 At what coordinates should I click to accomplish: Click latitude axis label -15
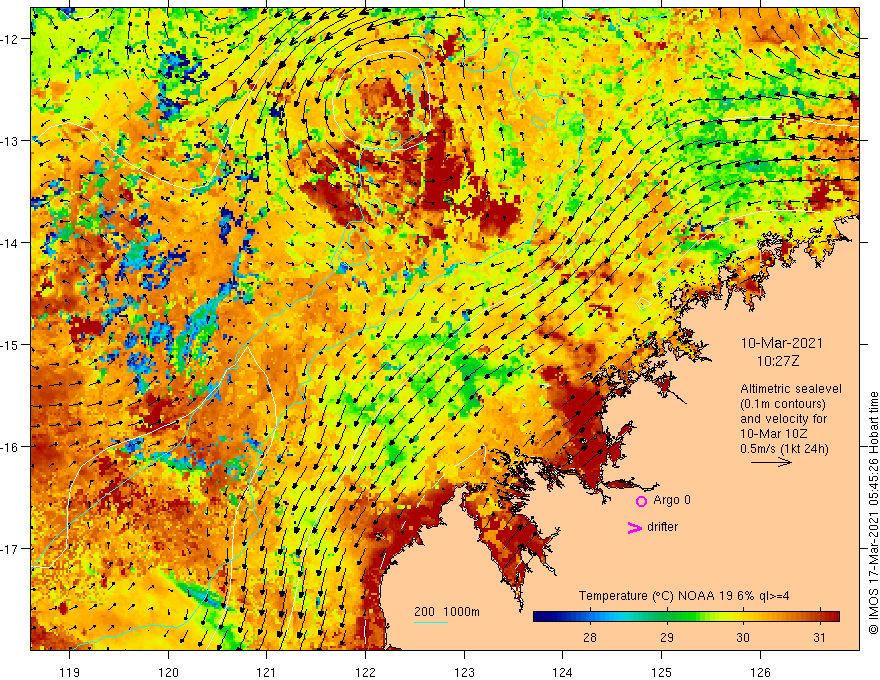pyautogui.click(x=11, y=344)
